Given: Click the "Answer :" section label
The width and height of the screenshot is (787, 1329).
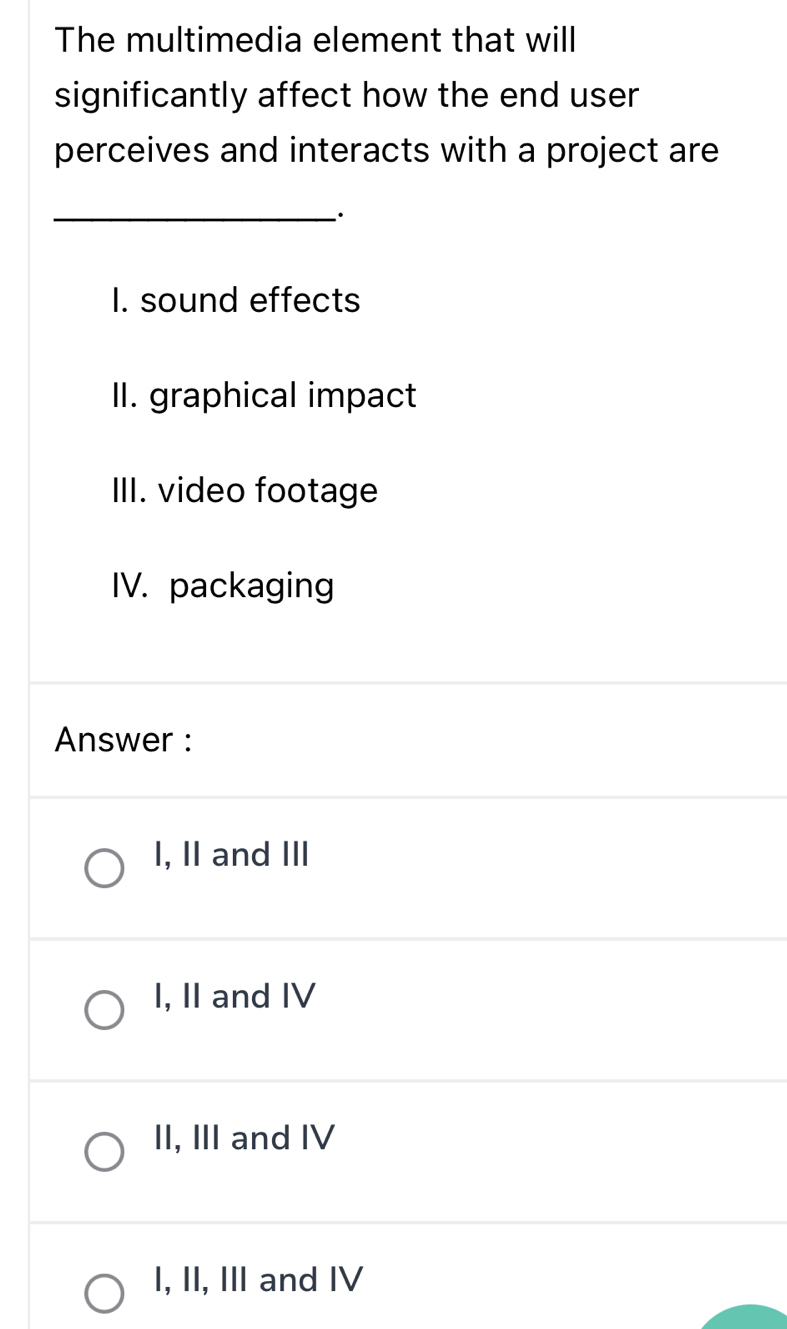Looking at the screenshot, I should point(123,740).
